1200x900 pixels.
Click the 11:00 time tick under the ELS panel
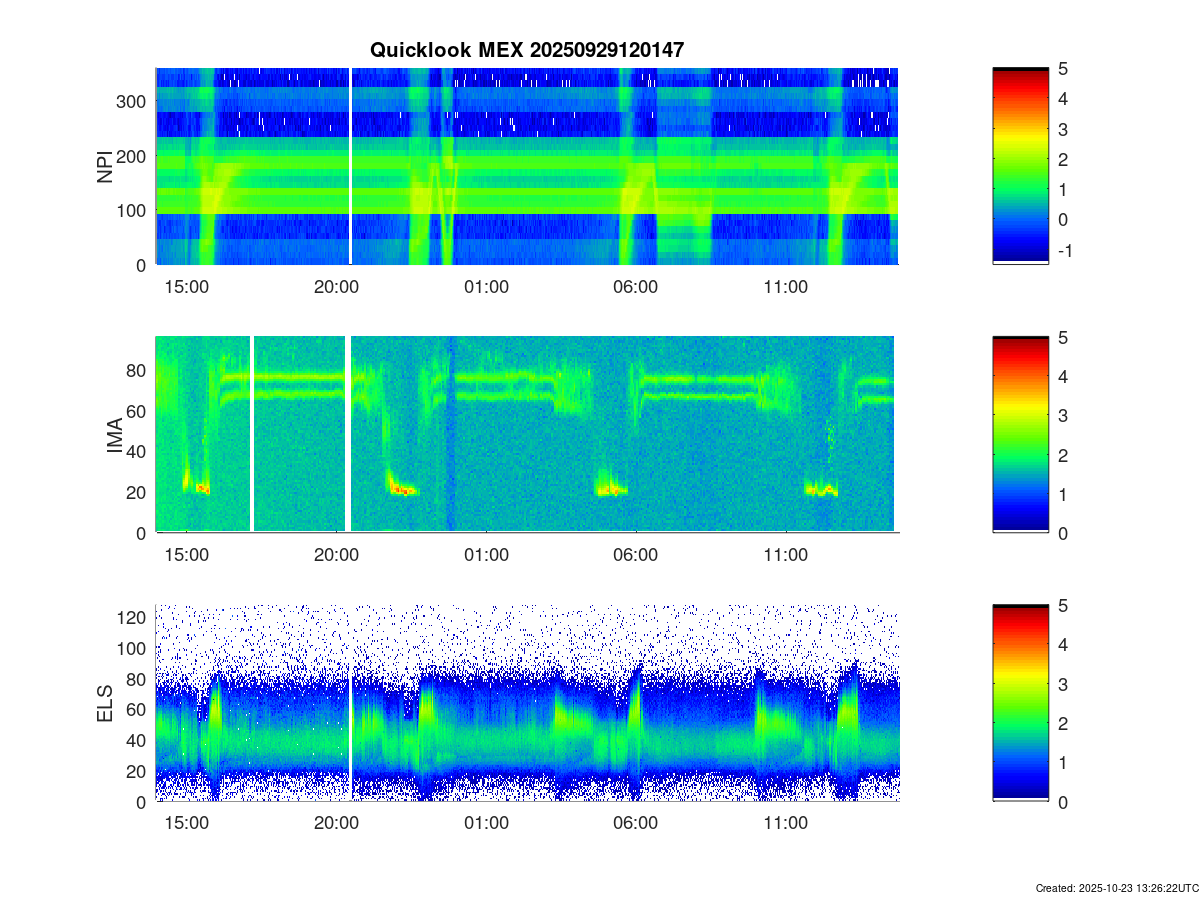click(786, 824)
